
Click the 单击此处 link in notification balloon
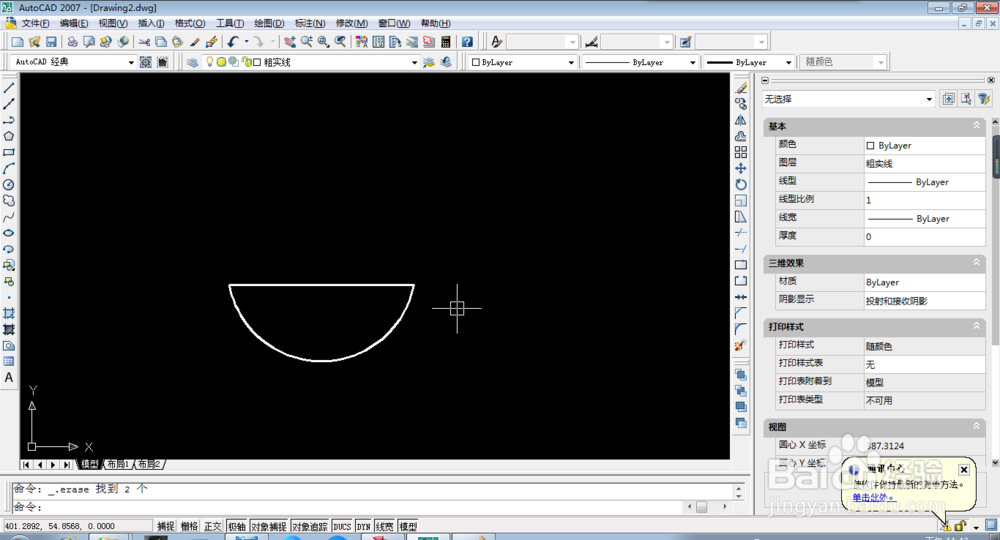872,497
